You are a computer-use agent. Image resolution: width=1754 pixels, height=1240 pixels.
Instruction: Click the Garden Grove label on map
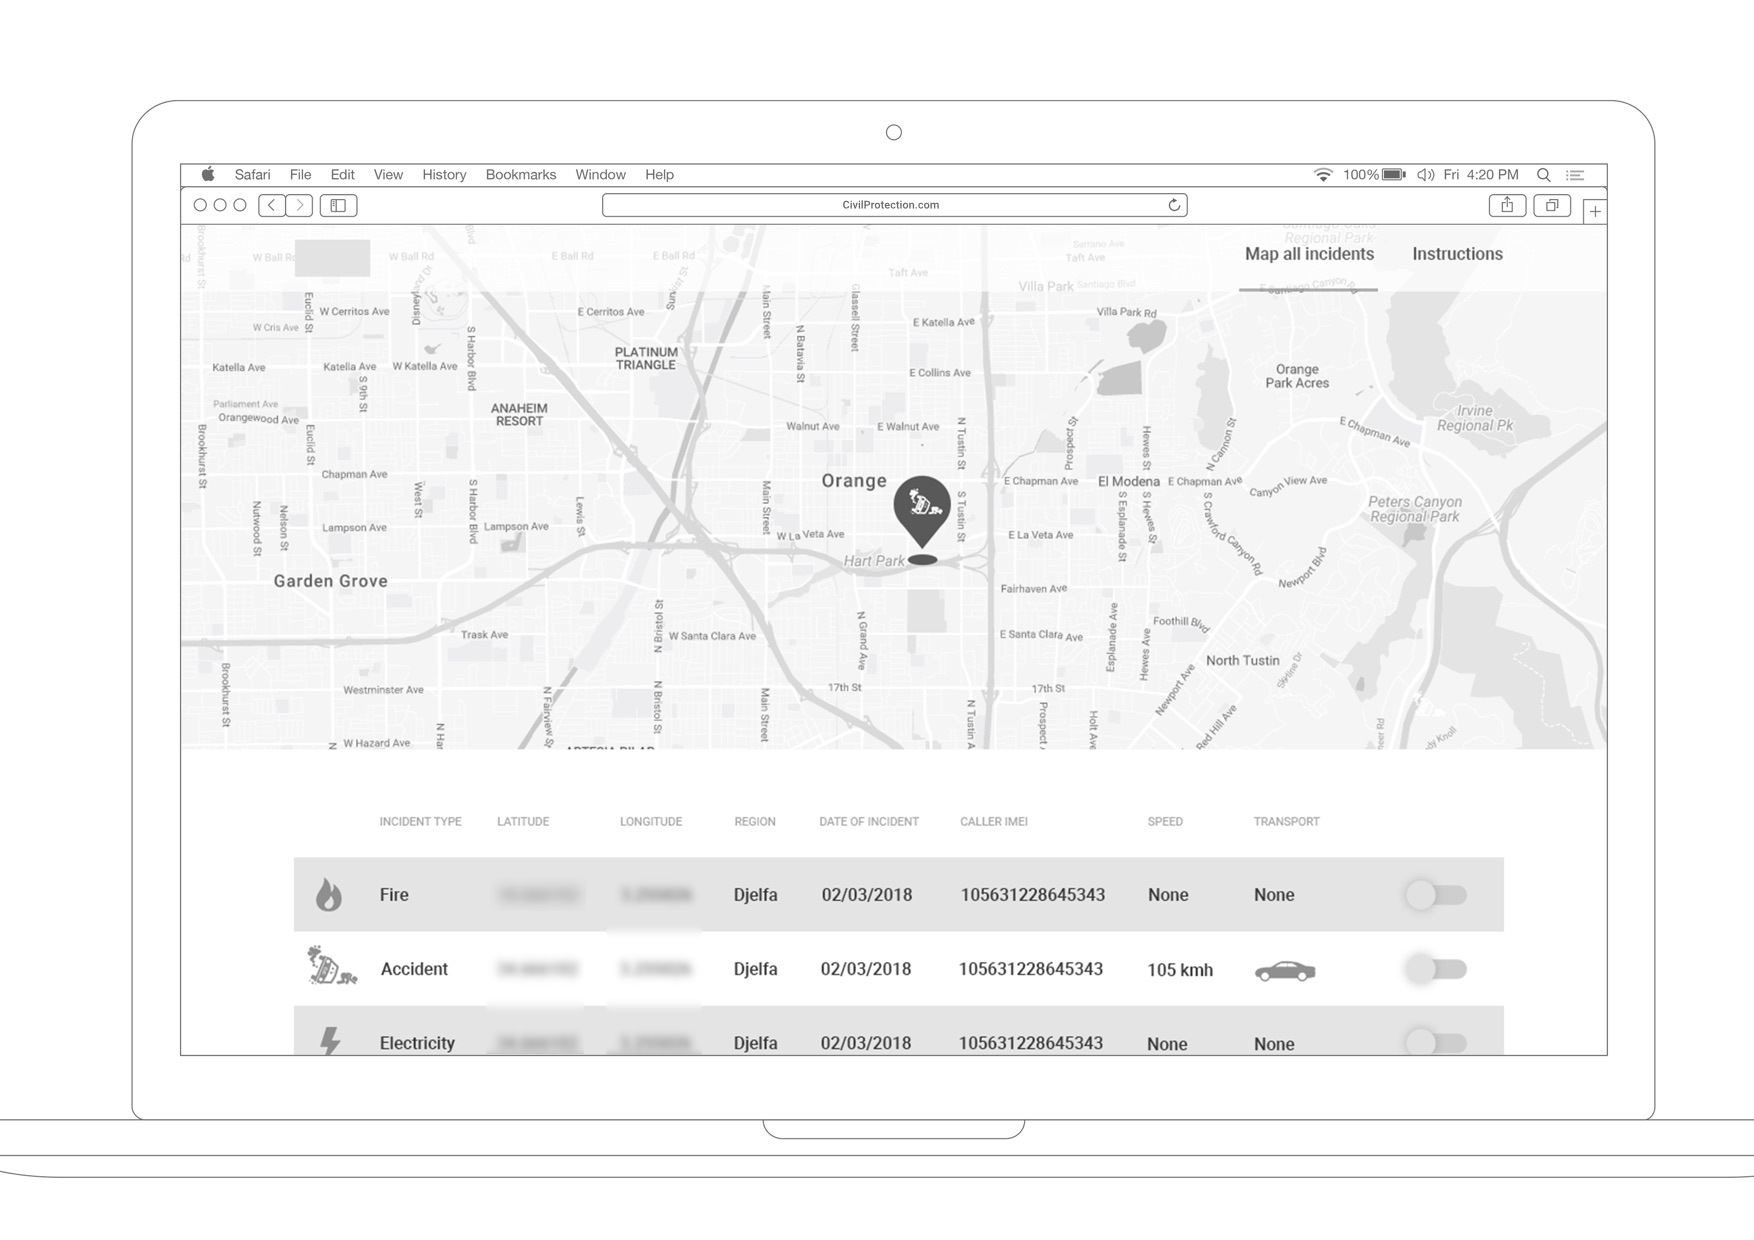330,581
